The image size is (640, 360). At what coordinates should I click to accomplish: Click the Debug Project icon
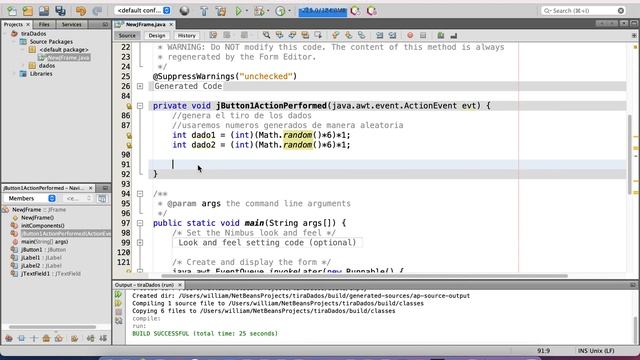pyautogui.click(x=259, y=11)
